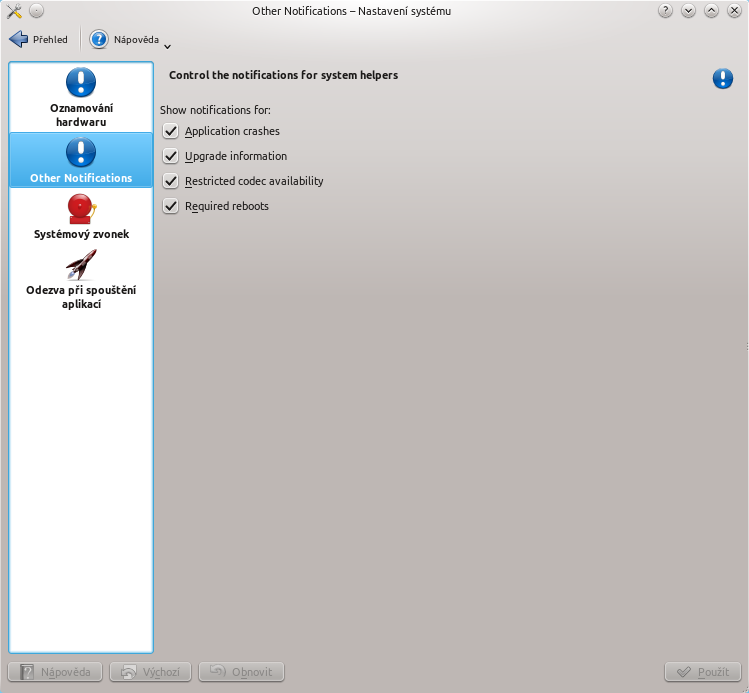Viewport: 749px width, 693px height.
Task: Close the Nastavení systému window
Action: pos(734,11)
